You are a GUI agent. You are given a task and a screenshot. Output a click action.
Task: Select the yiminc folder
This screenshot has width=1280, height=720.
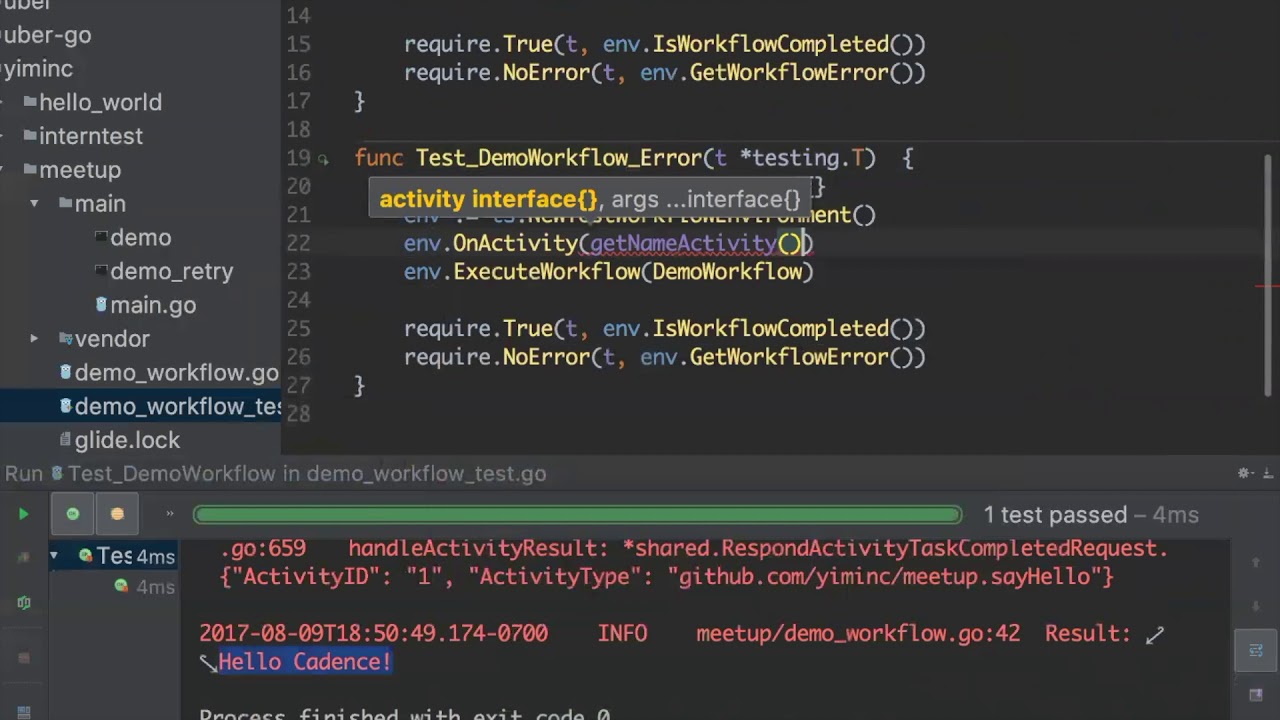tap(37, 69)
